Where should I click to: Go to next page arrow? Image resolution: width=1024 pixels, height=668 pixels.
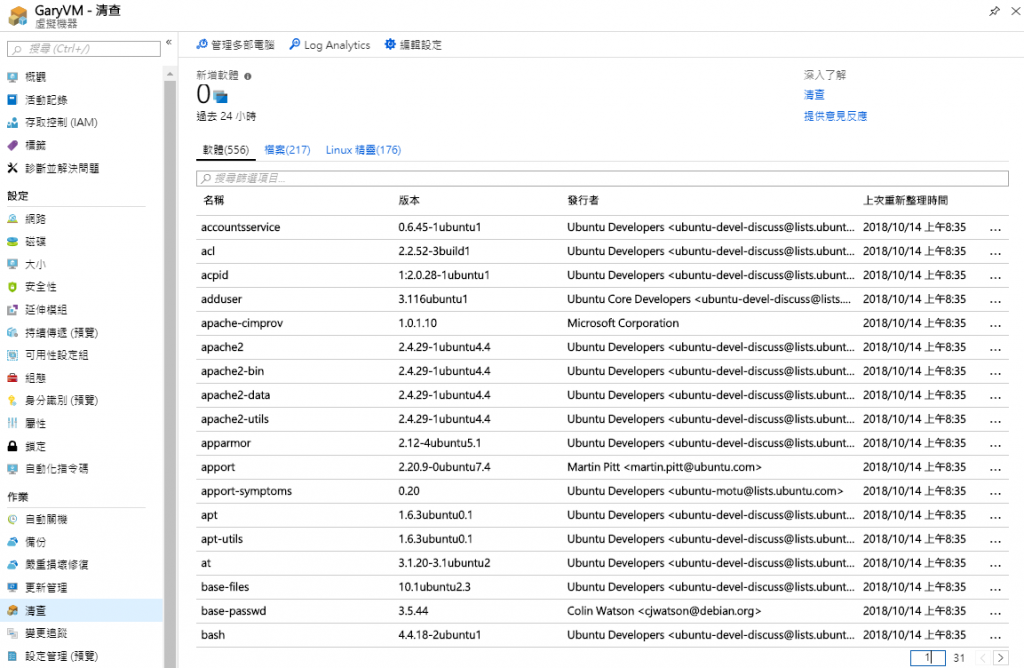click(1000, 658)
